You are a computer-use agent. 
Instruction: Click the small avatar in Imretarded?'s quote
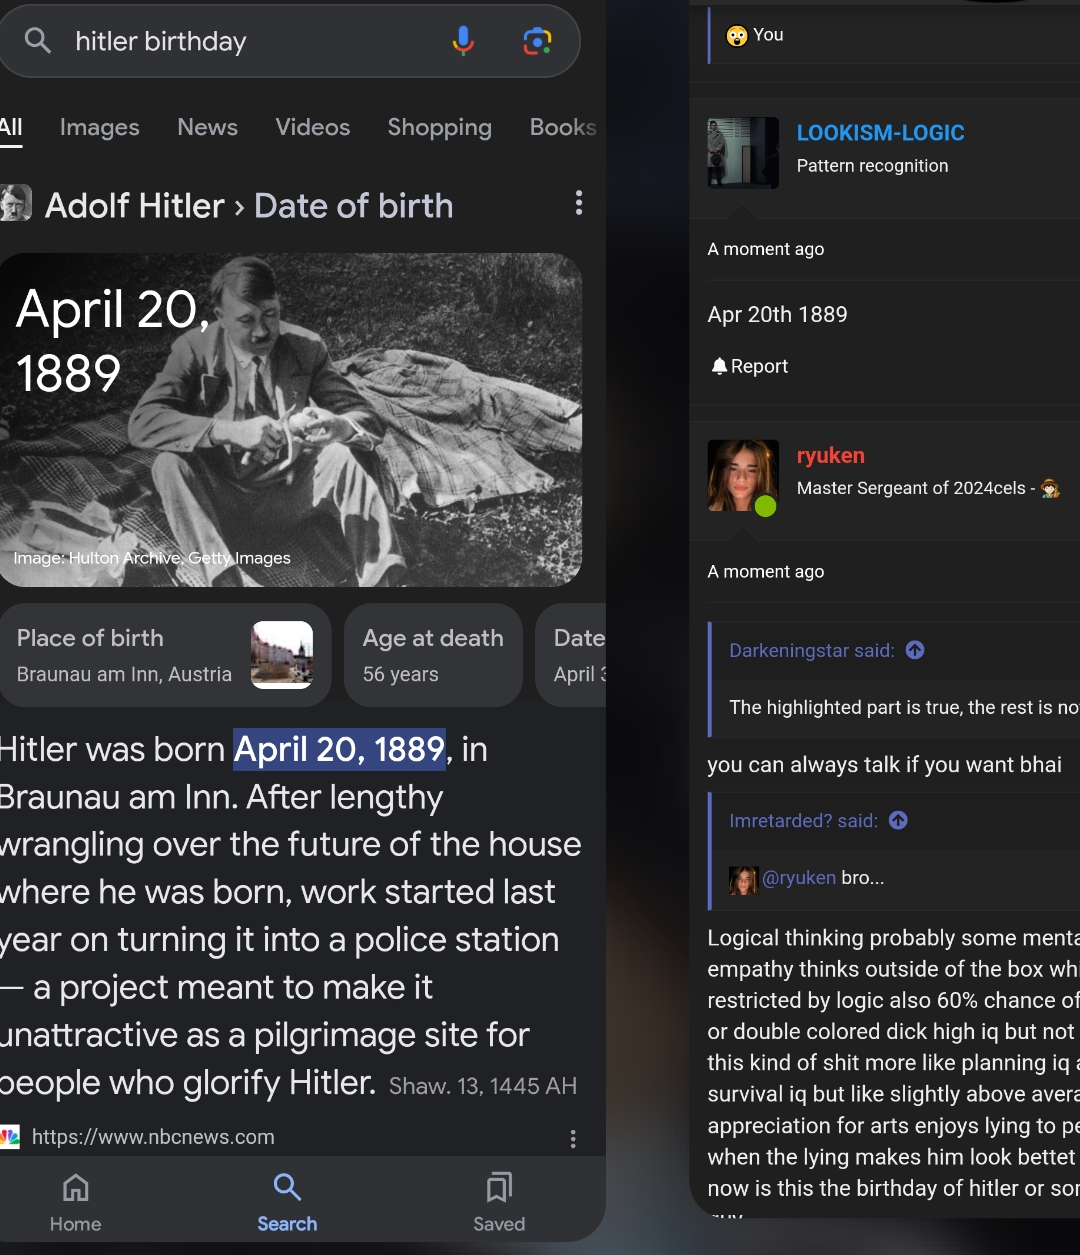point(743,880)
